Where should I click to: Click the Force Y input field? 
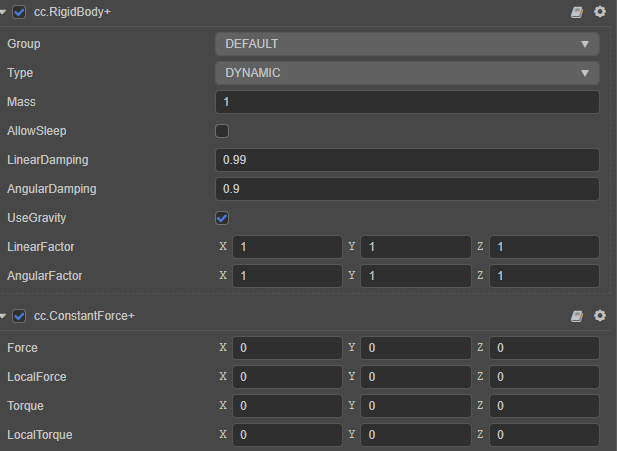coord(415,348)
